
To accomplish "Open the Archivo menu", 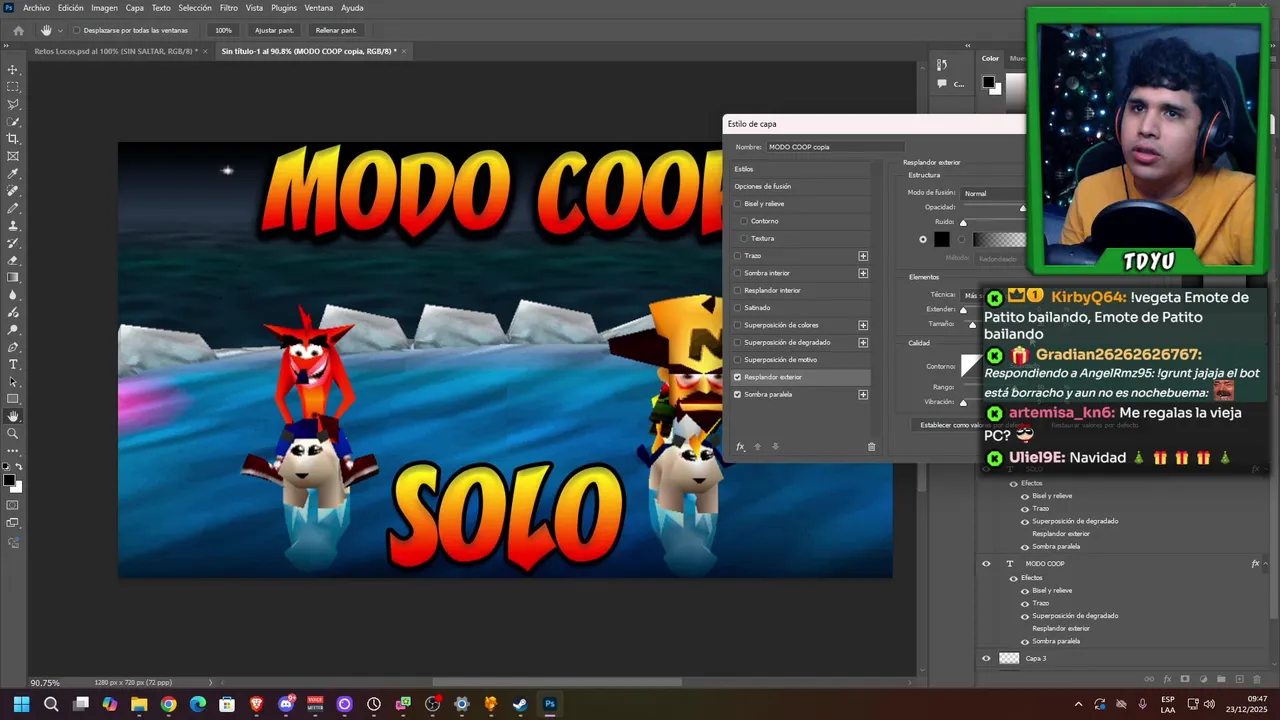I will click(36, 8).
